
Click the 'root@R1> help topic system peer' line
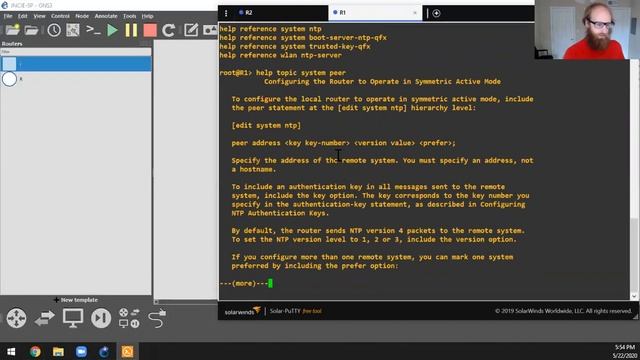point(282,73)
